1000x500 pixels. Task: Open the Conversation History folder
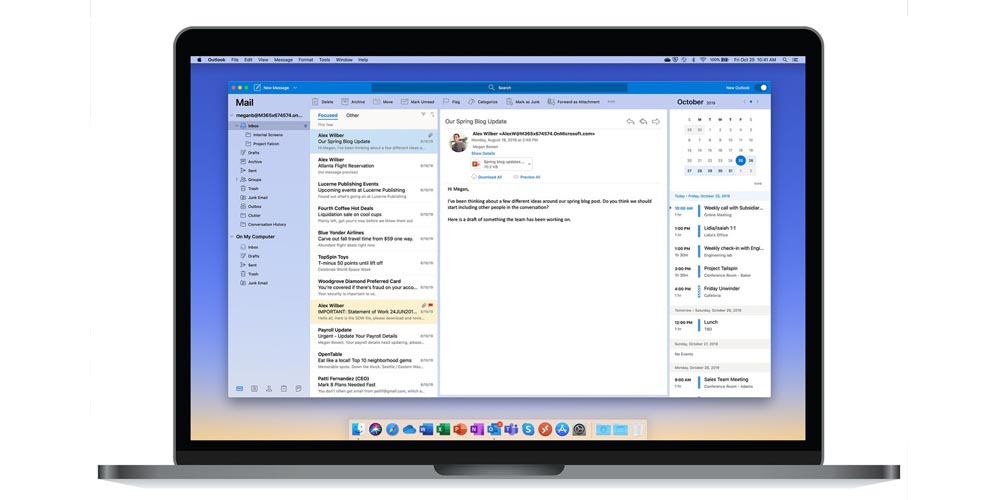click(263, 224)
